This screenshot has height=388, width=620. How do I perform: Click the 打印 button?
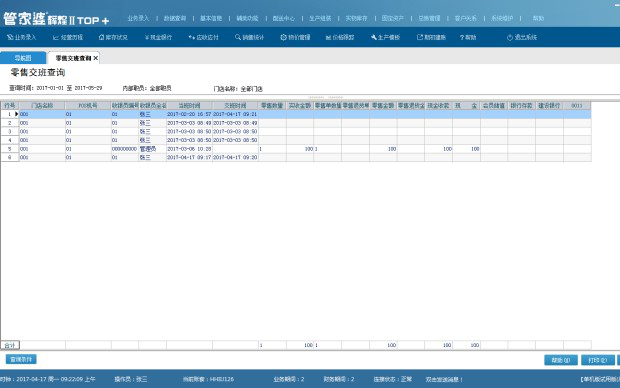[x=597, y=360]
